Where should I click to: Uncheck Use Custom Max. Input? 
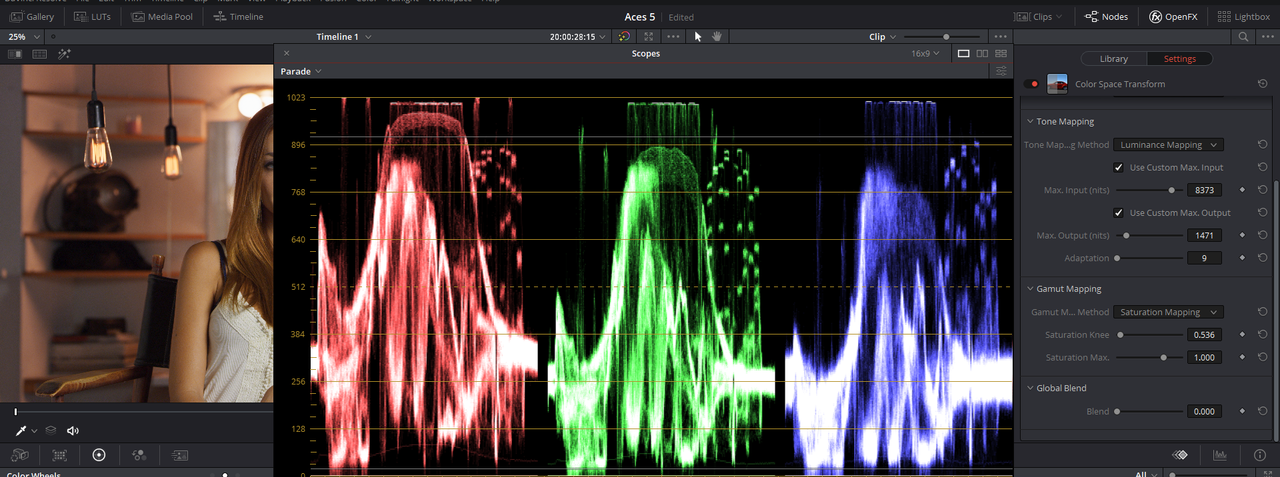pyautogui.click(x=1119, y=167)
